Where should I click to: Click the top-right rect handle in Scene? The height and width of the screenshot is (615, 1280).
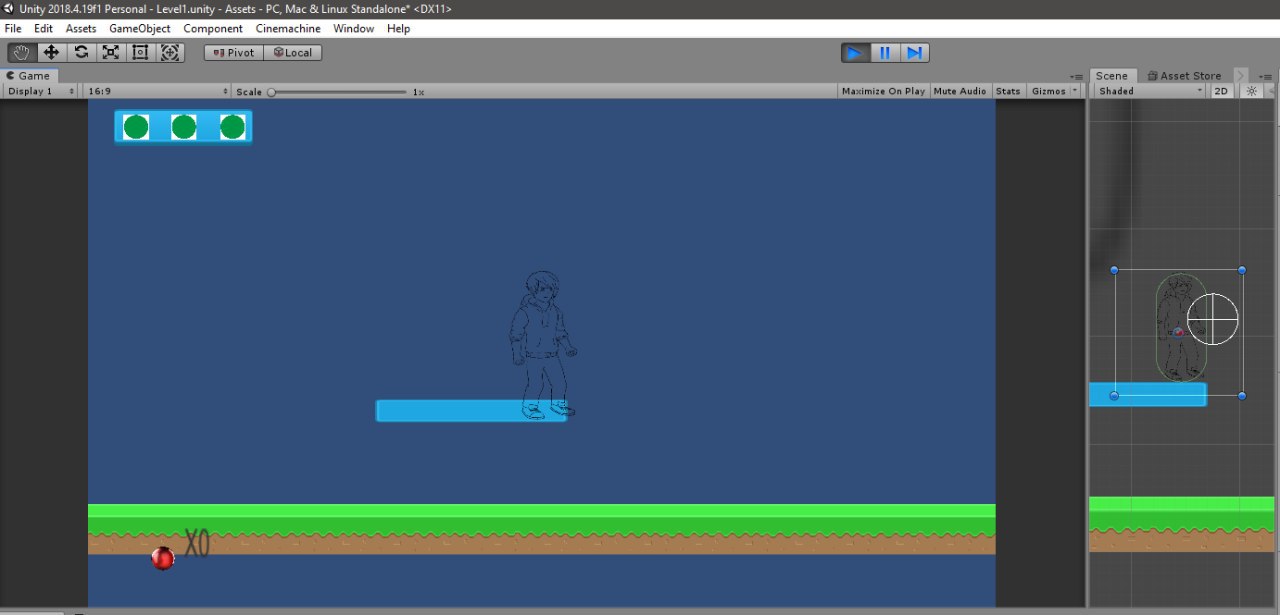click(x=1242, y=270)
